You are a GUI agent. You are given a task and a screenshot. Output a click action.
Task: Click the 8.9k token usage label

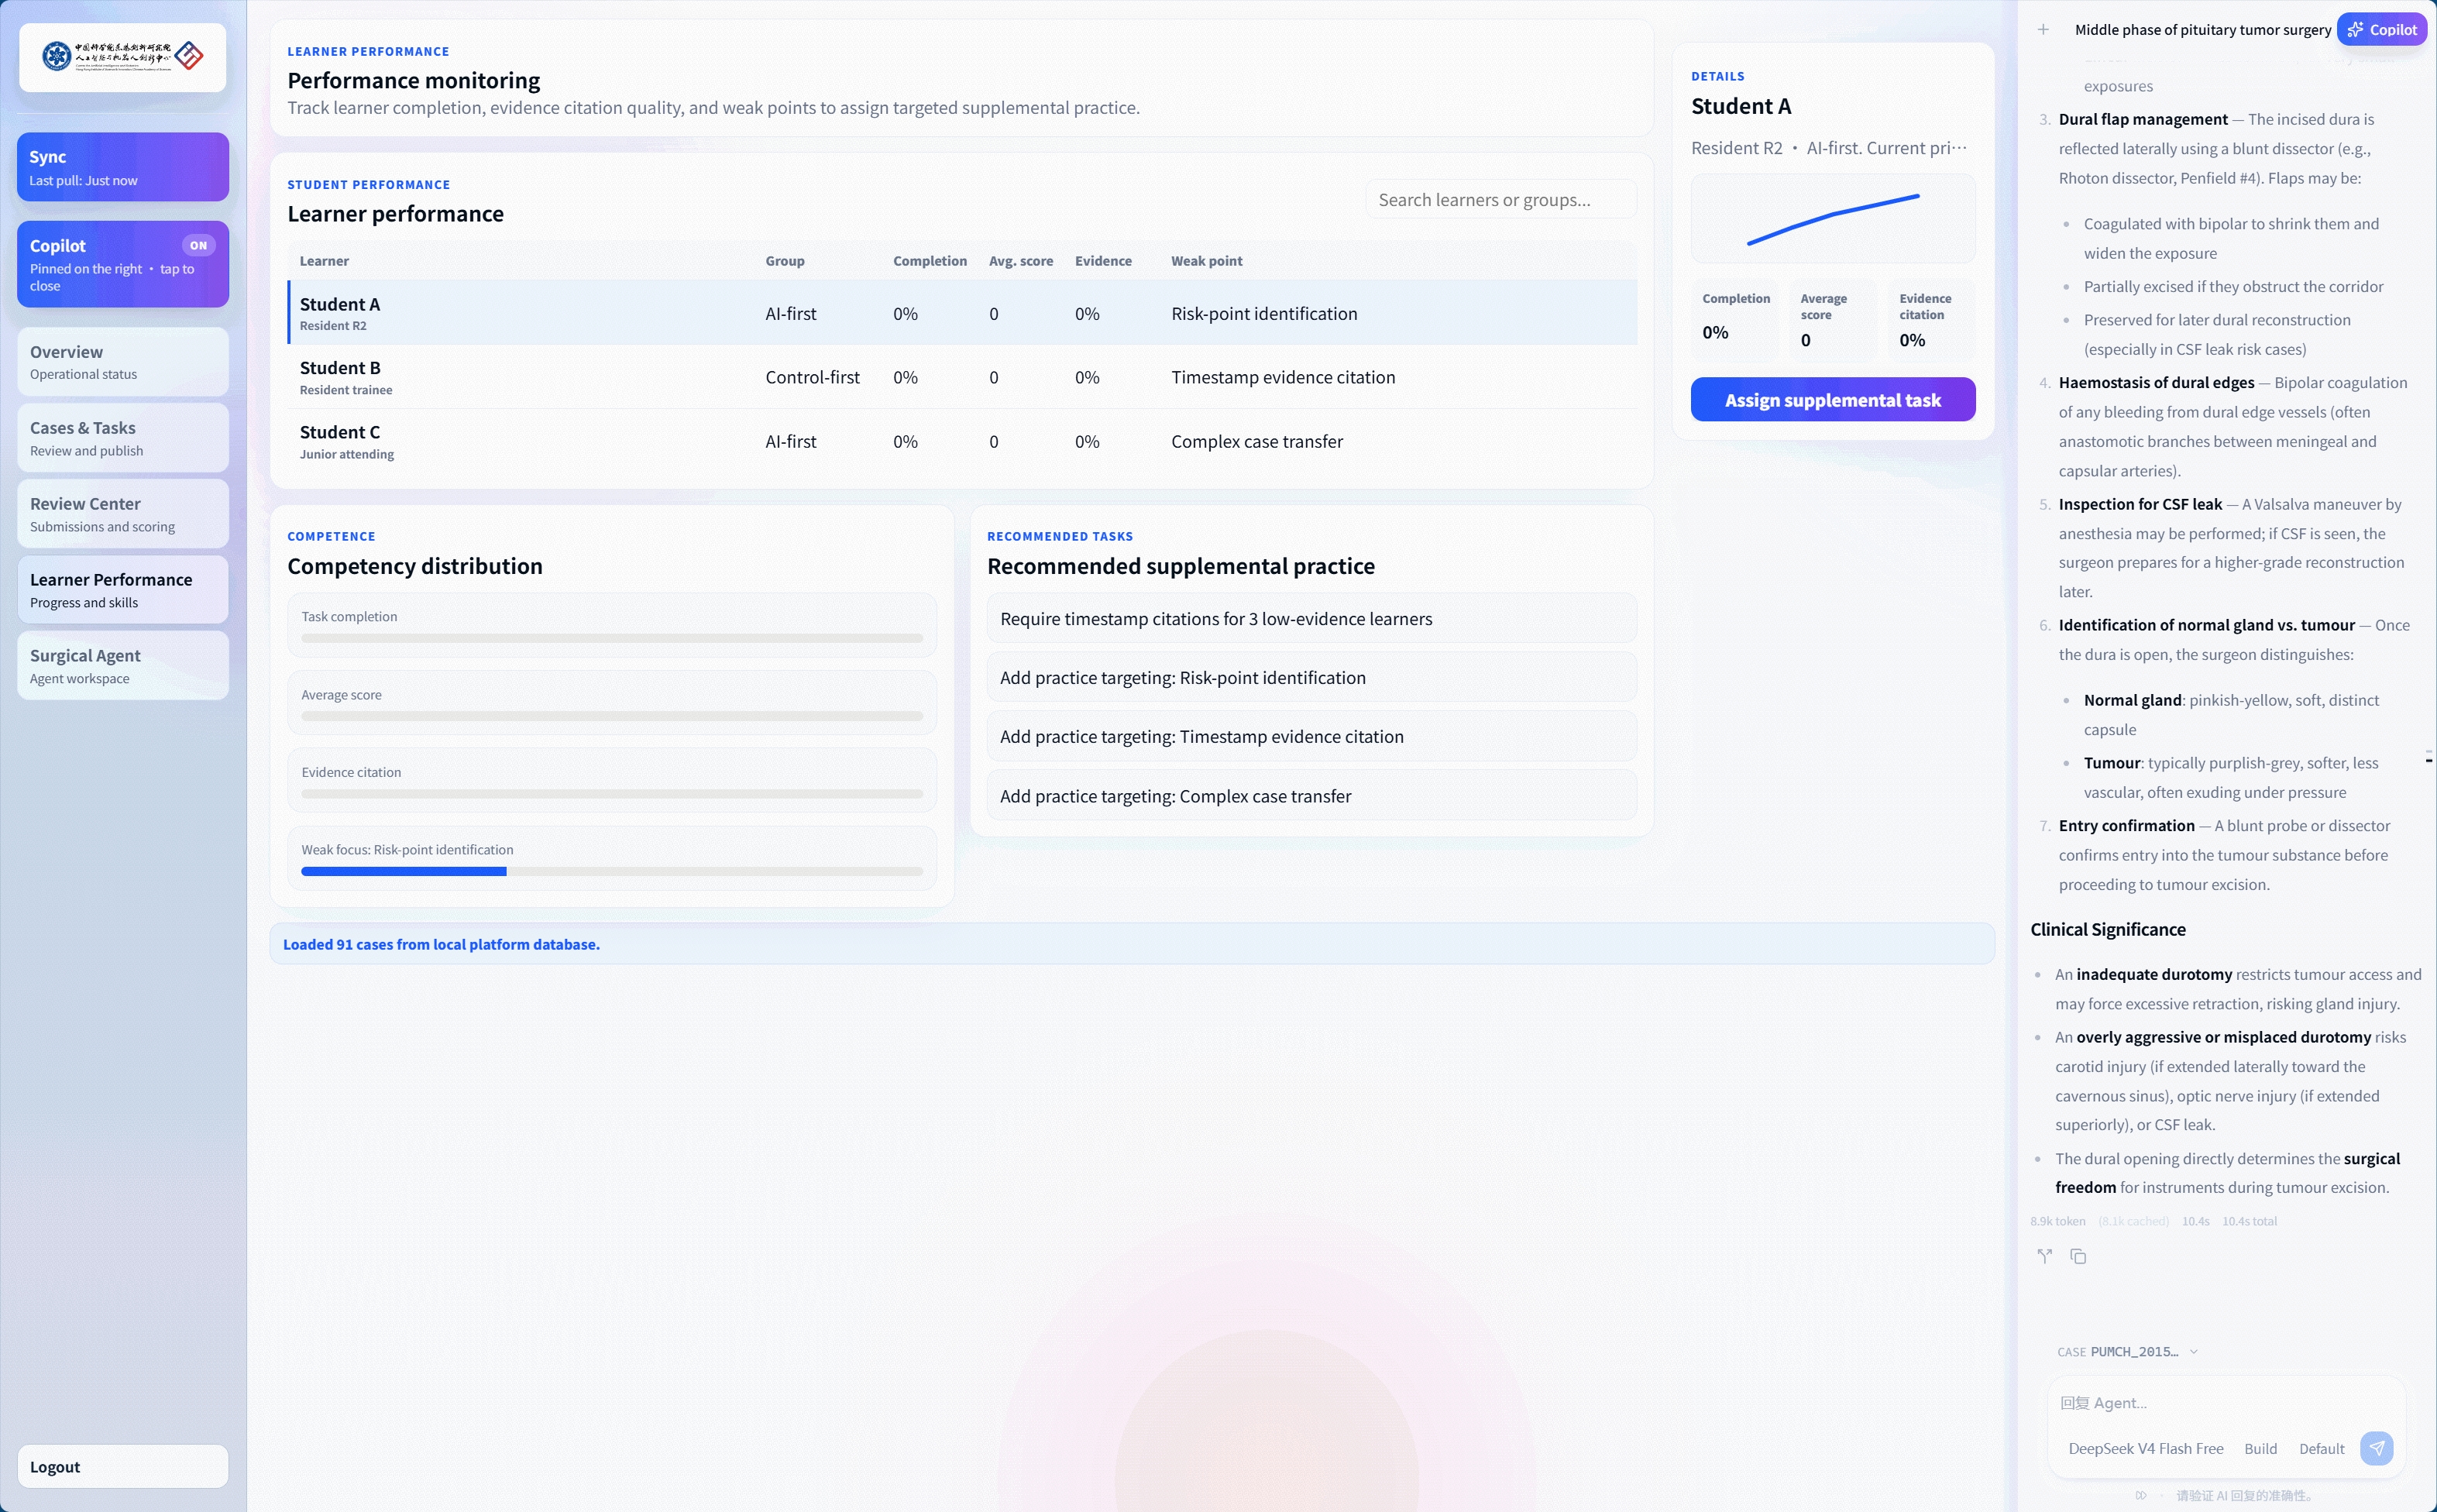(2057, 1221)
